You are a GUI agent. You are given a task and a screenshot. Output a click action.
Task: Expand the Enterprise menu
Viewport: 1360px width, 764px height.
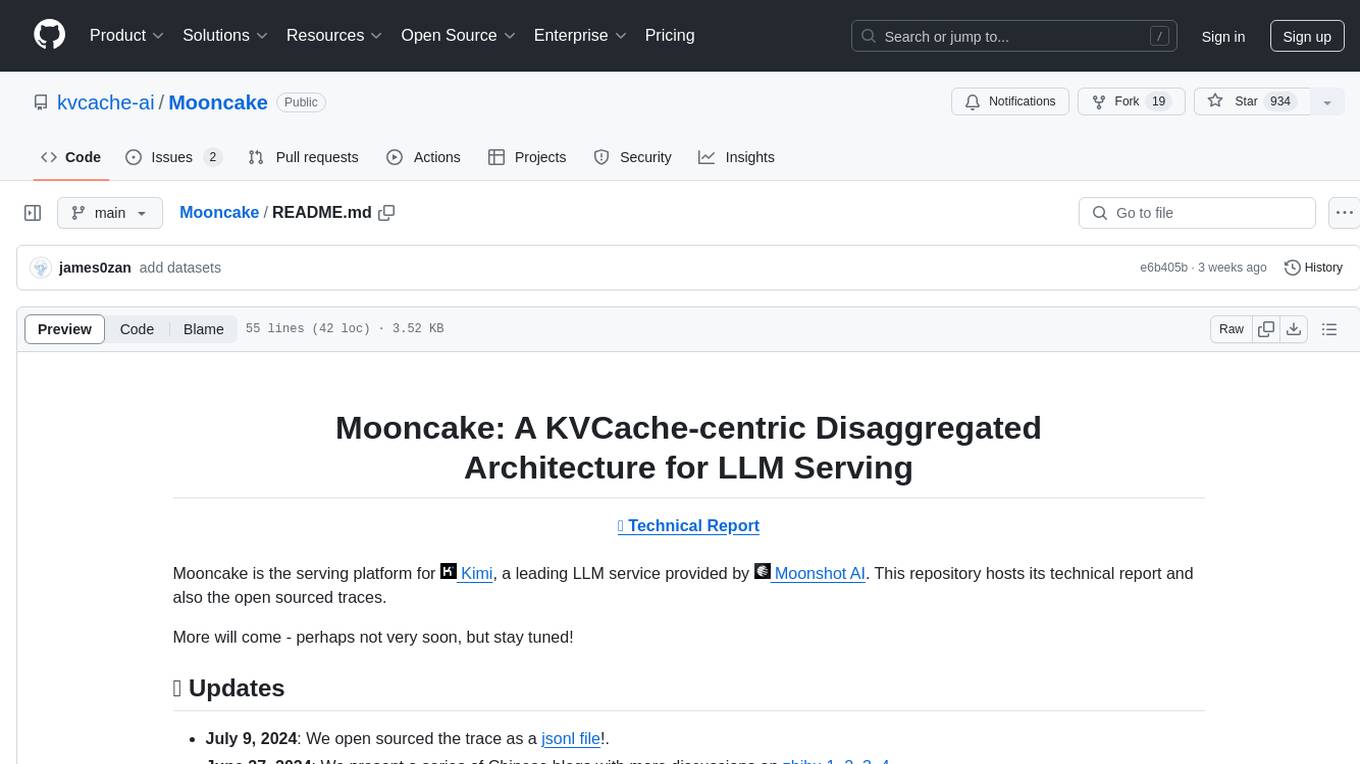(580, 35)
